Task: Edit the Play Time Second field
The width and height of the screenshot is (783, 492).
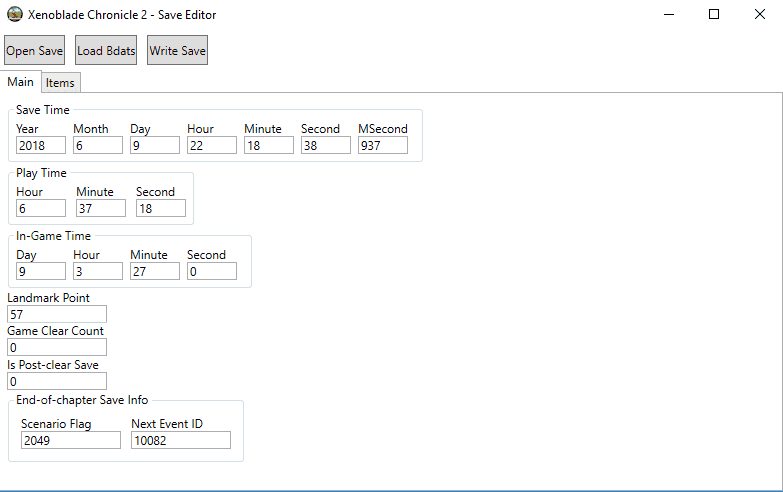Action: tap(160, 208)
